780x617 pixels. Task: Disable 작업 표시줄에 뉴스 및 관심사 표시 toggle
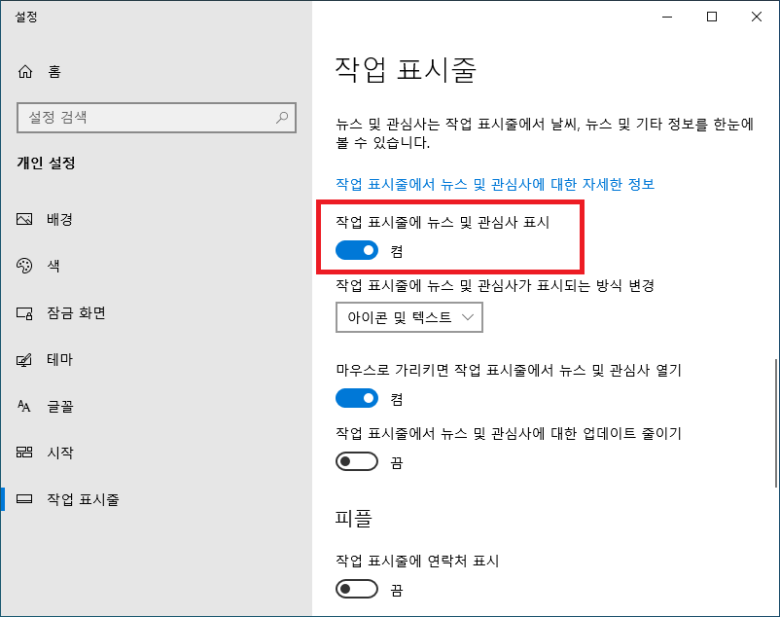(357, 250)
